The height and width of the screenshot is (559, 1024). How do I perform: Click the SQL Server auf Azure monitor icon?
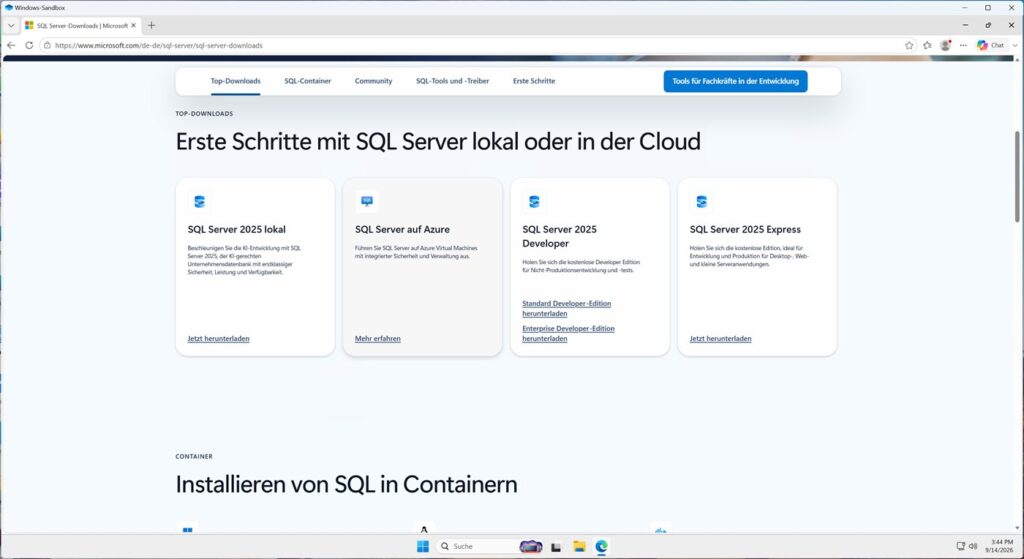pyautogui.click(x=367, y=202)
